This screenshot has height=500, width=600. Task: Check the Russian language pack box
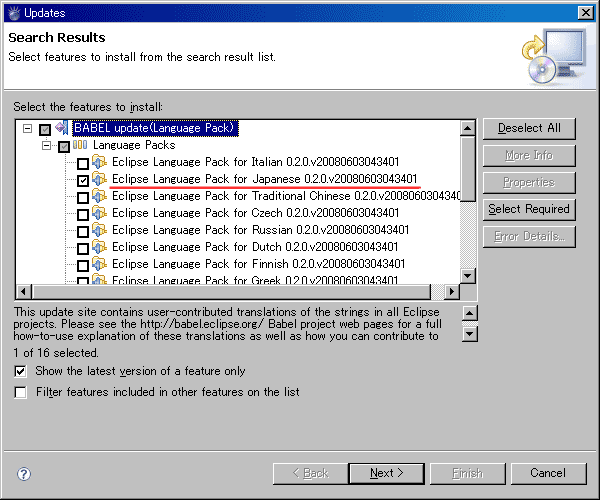point(83,231)
